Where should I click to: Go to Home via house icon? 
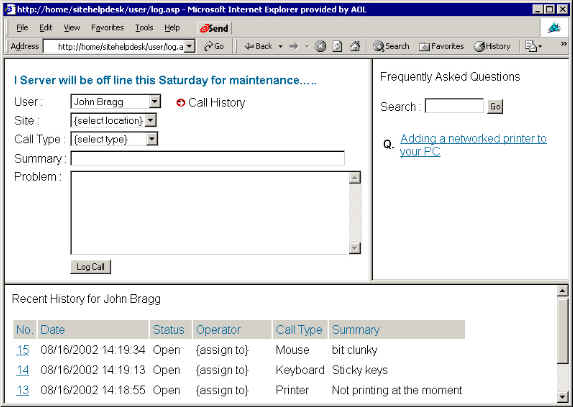pyautogui.click(x=355, y=46)
